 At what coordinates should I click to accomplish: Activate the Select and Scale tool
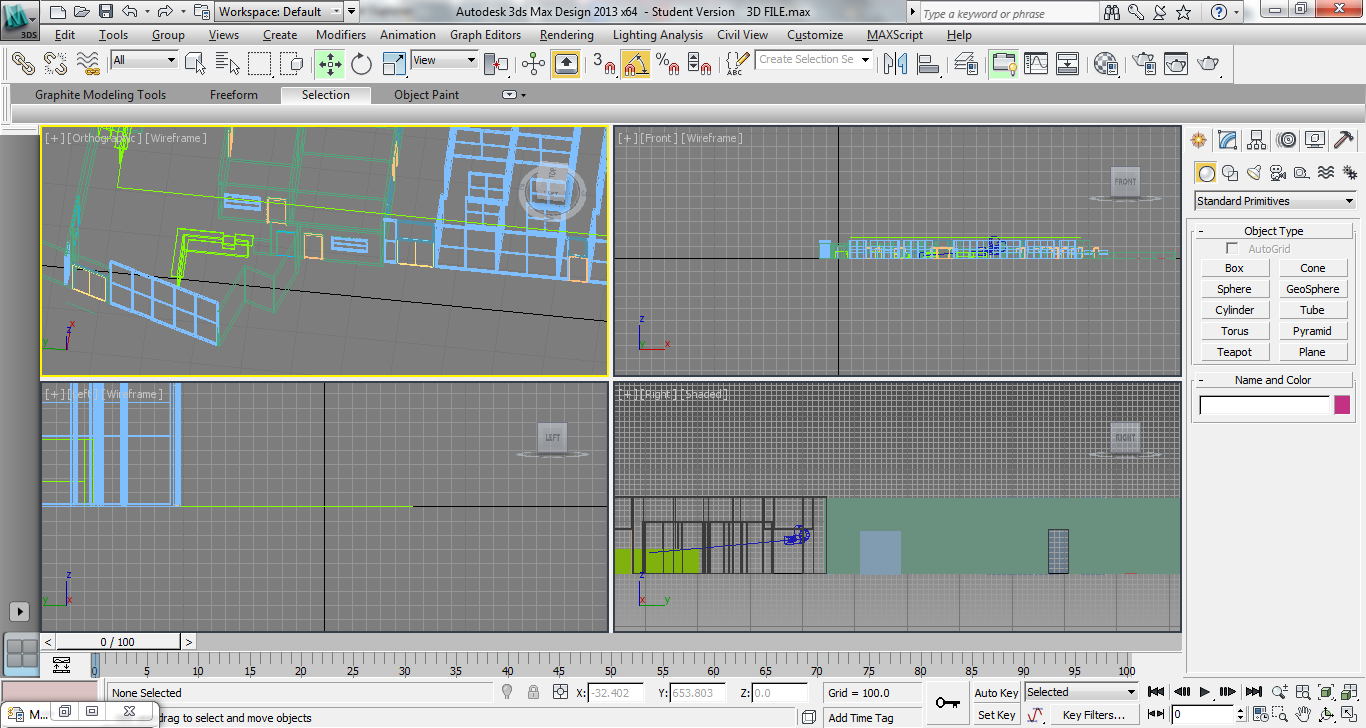[394, 64]
